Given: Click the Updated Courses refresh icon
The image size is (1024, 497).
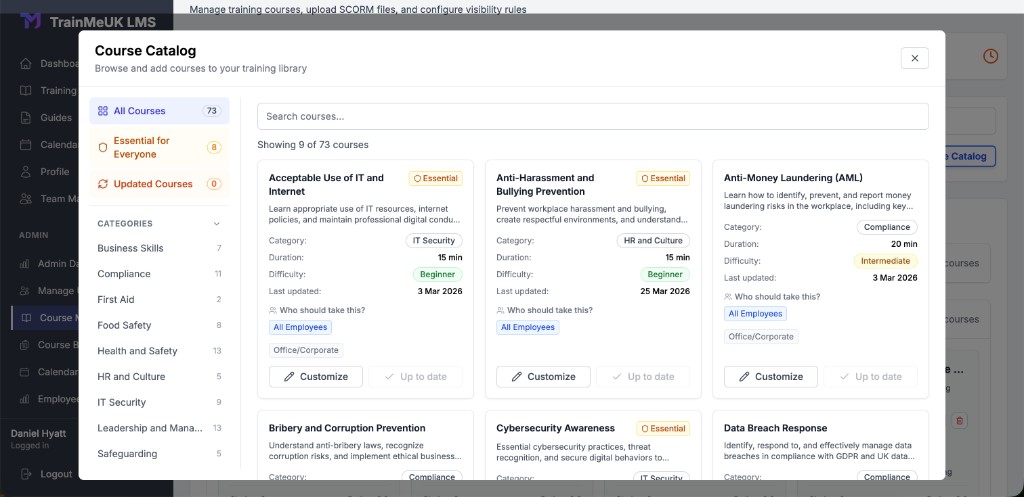Looking at the screenshot, I should [103, 184].
